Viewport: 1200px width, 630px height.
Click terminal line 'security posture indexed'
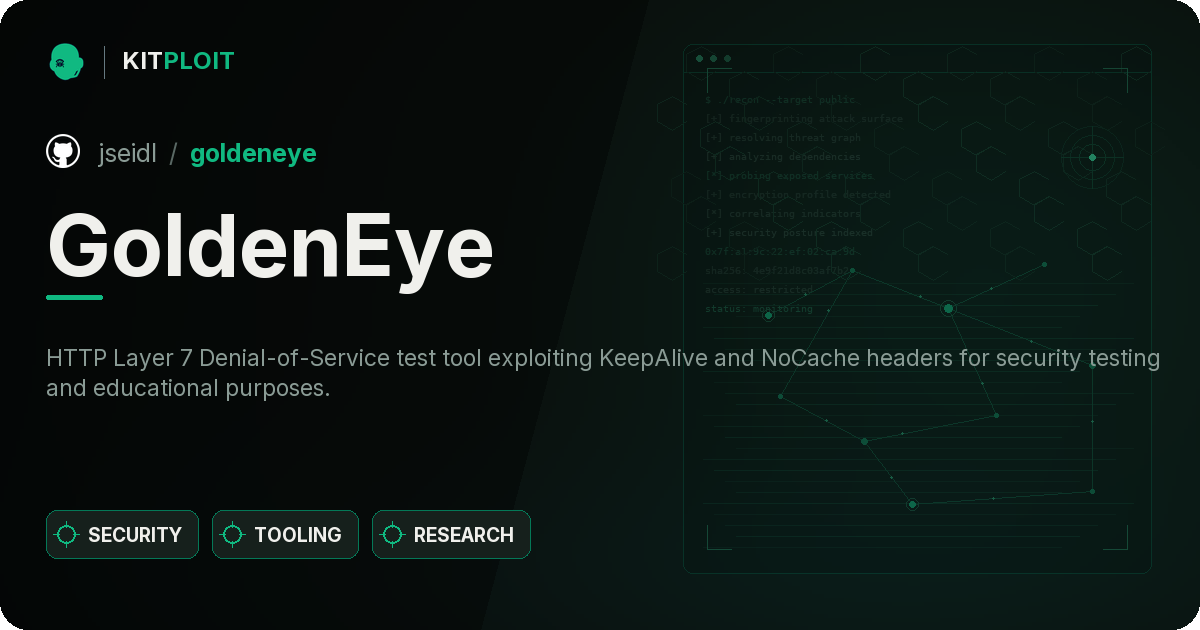(789, 233)
